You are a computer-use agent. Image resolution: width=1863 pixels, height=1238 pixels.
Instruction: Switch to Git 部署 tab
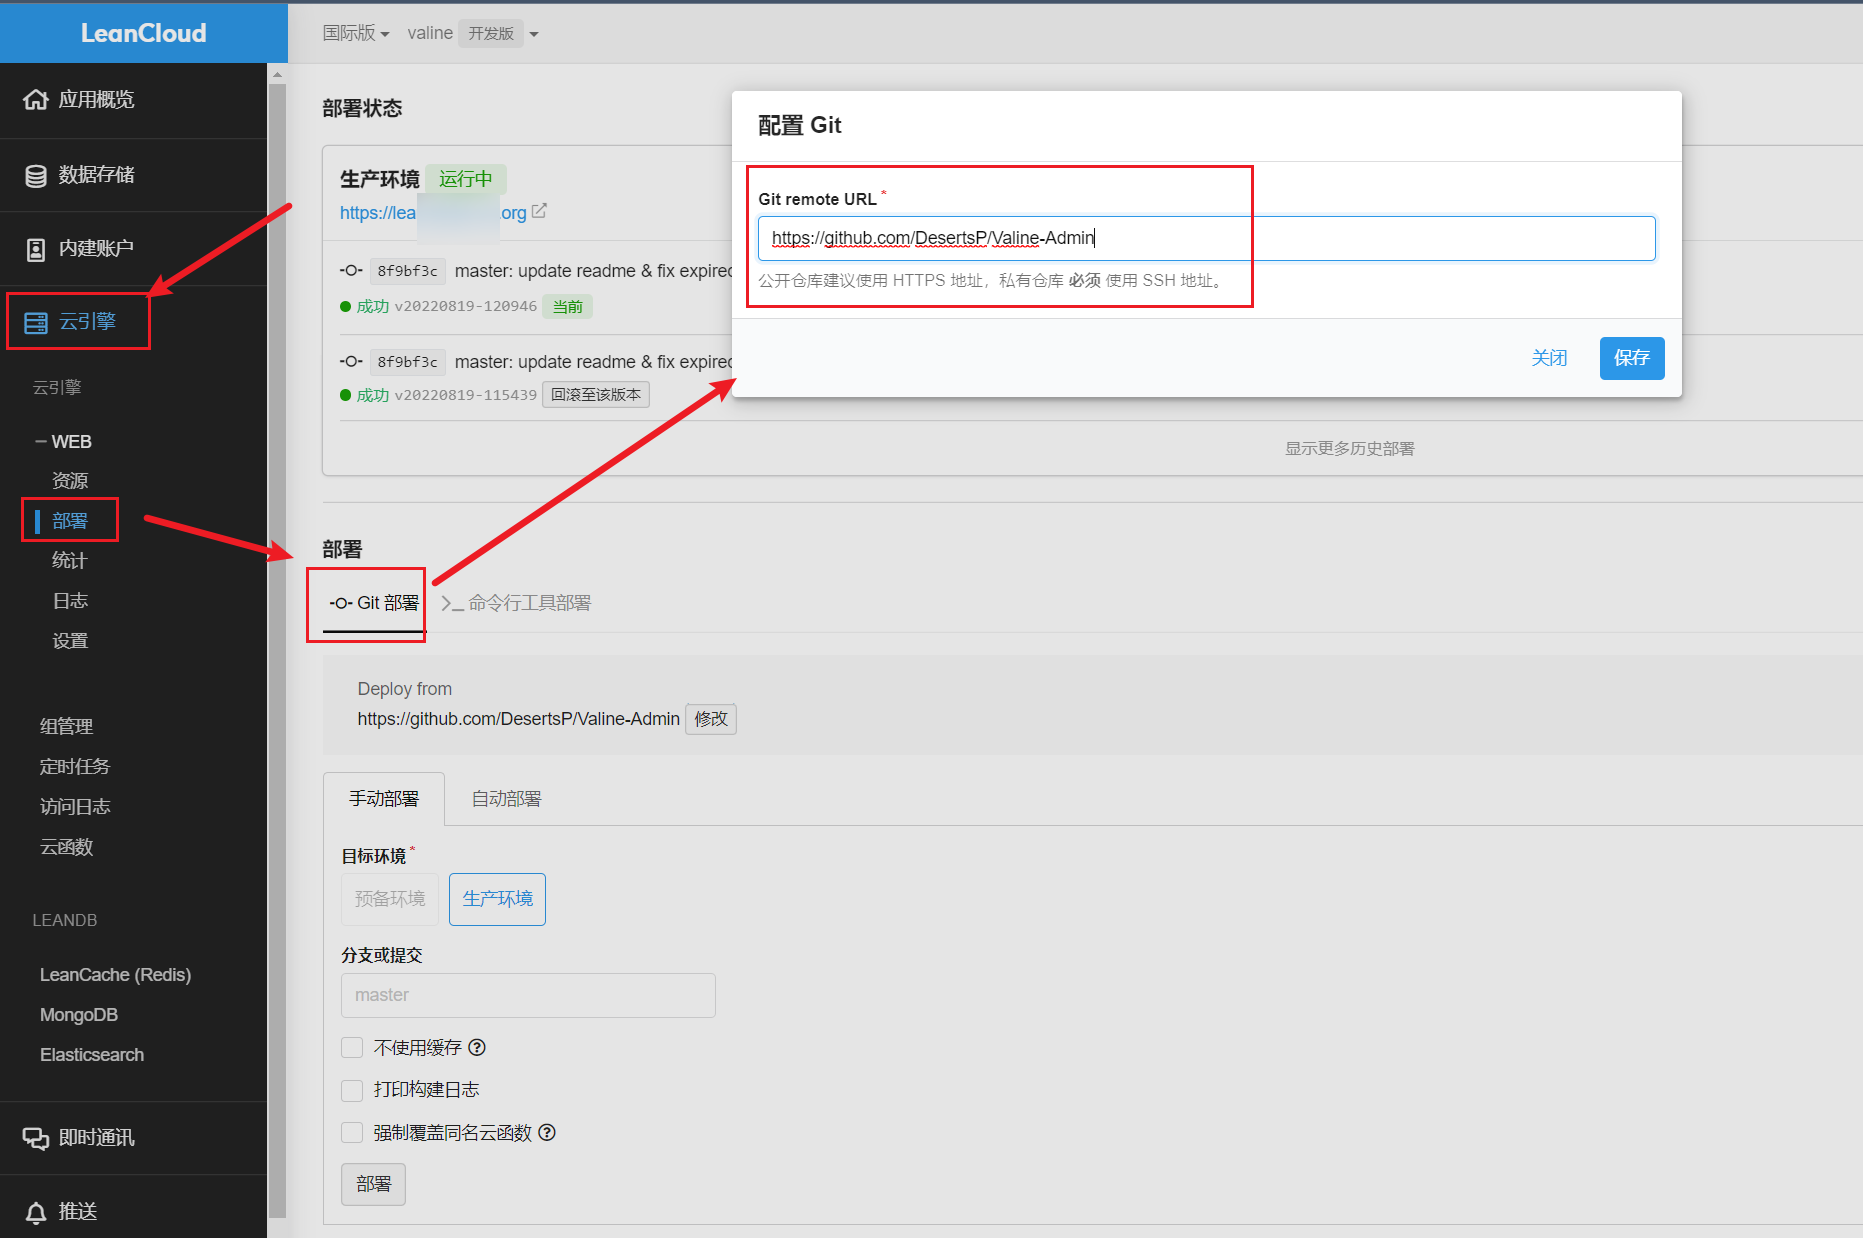(374, 603)
